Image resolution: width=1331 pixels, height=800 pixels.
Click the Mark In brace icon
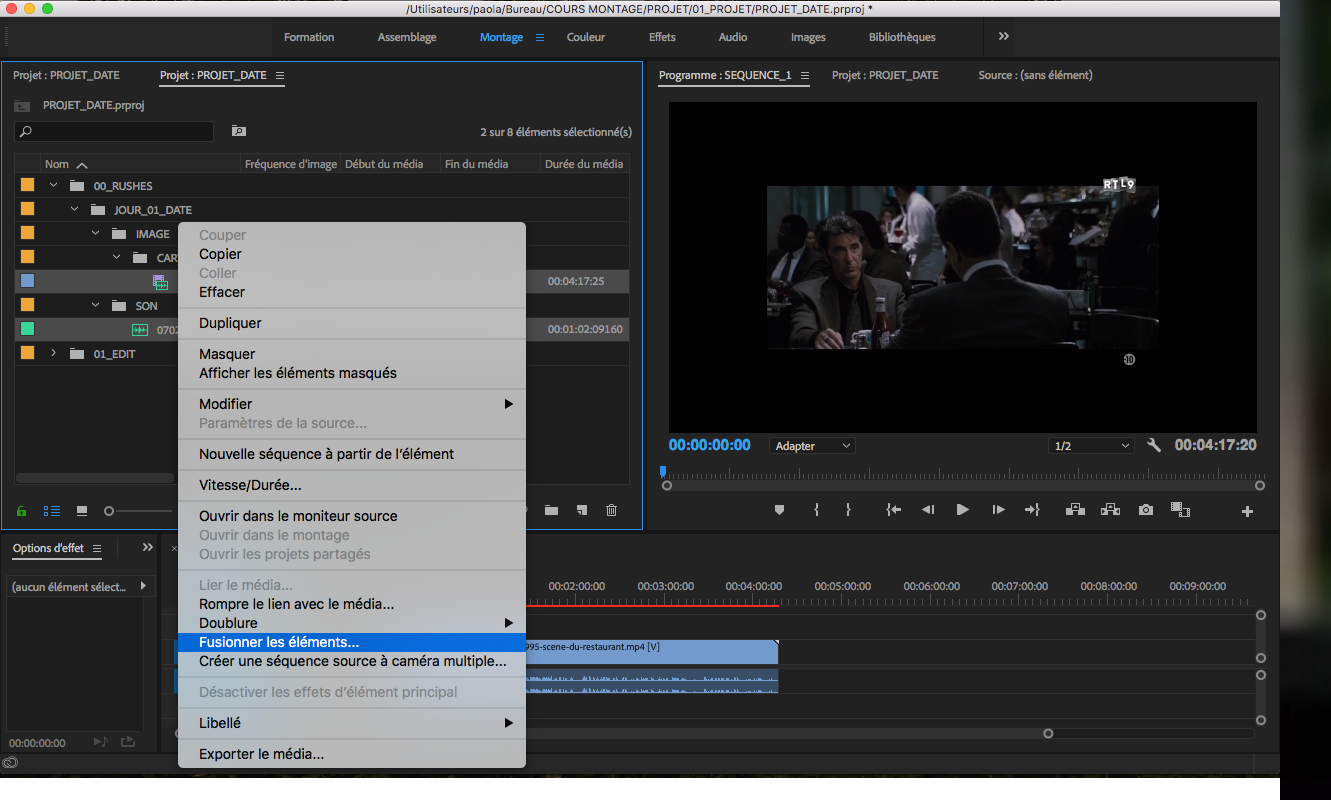coord(816,510)
